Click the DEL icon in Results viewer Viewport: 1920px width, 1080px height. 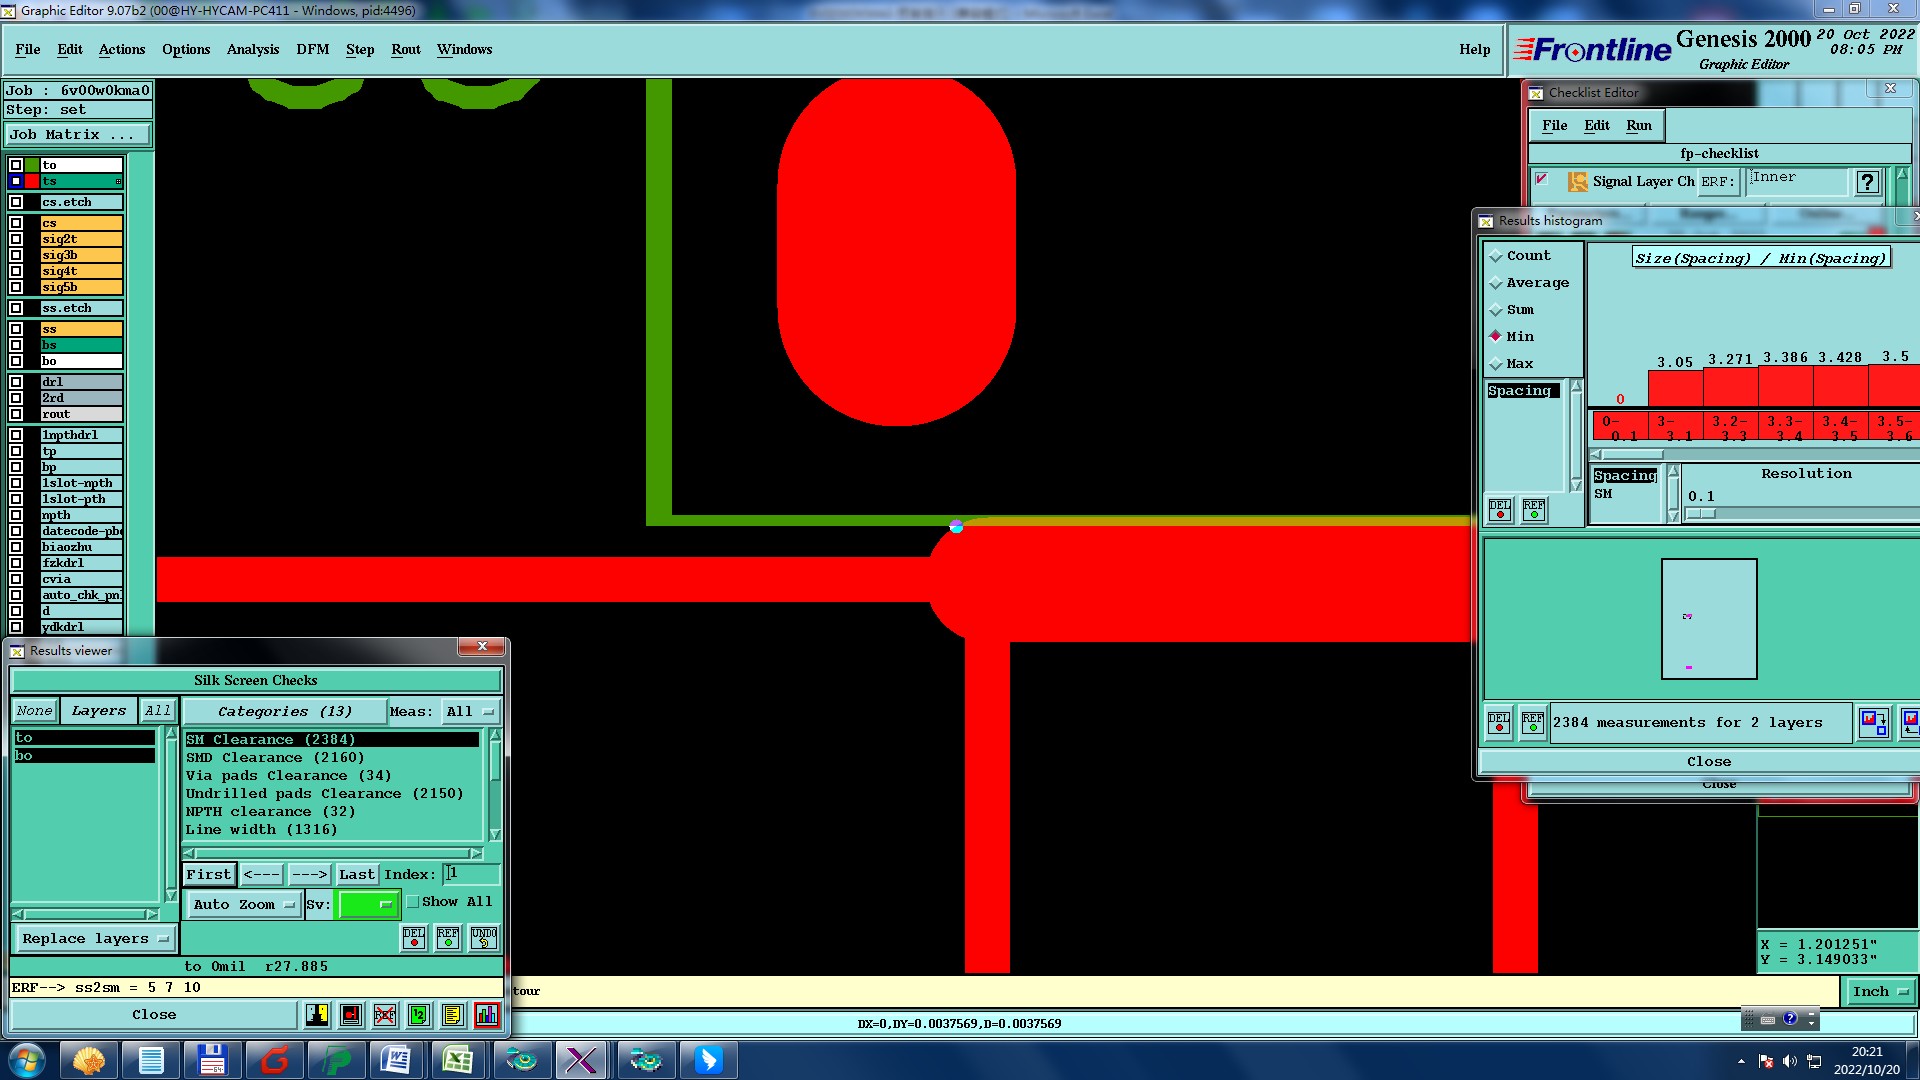414,937
